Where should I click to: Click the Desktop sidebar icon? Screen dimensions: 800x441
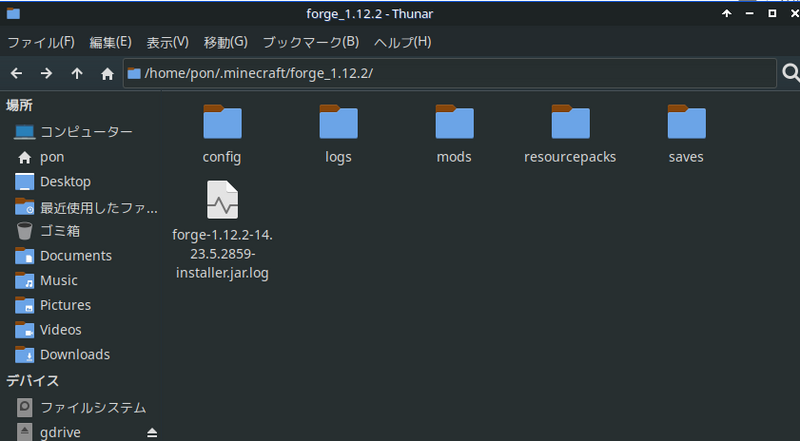coord(24,182)
